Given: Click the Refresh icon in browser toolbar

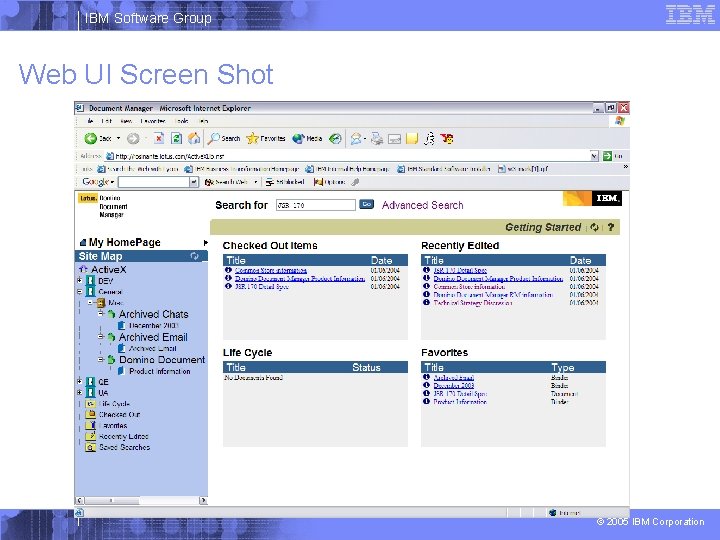Looking at the screenshot, I should click(x=176, y=138).
